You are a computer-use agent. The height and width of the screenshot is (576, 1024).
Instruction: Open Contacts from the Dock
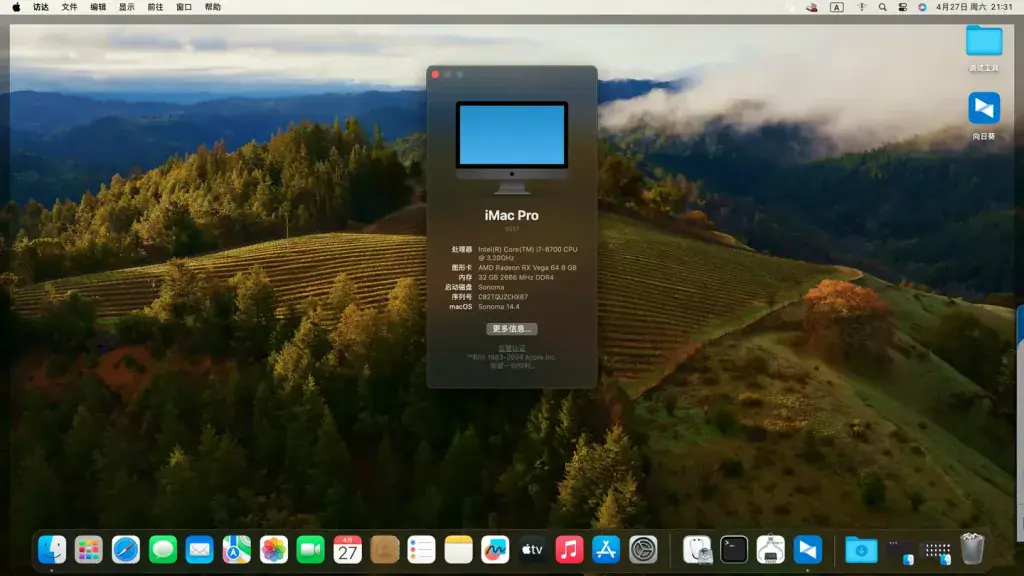coord(385,550)
